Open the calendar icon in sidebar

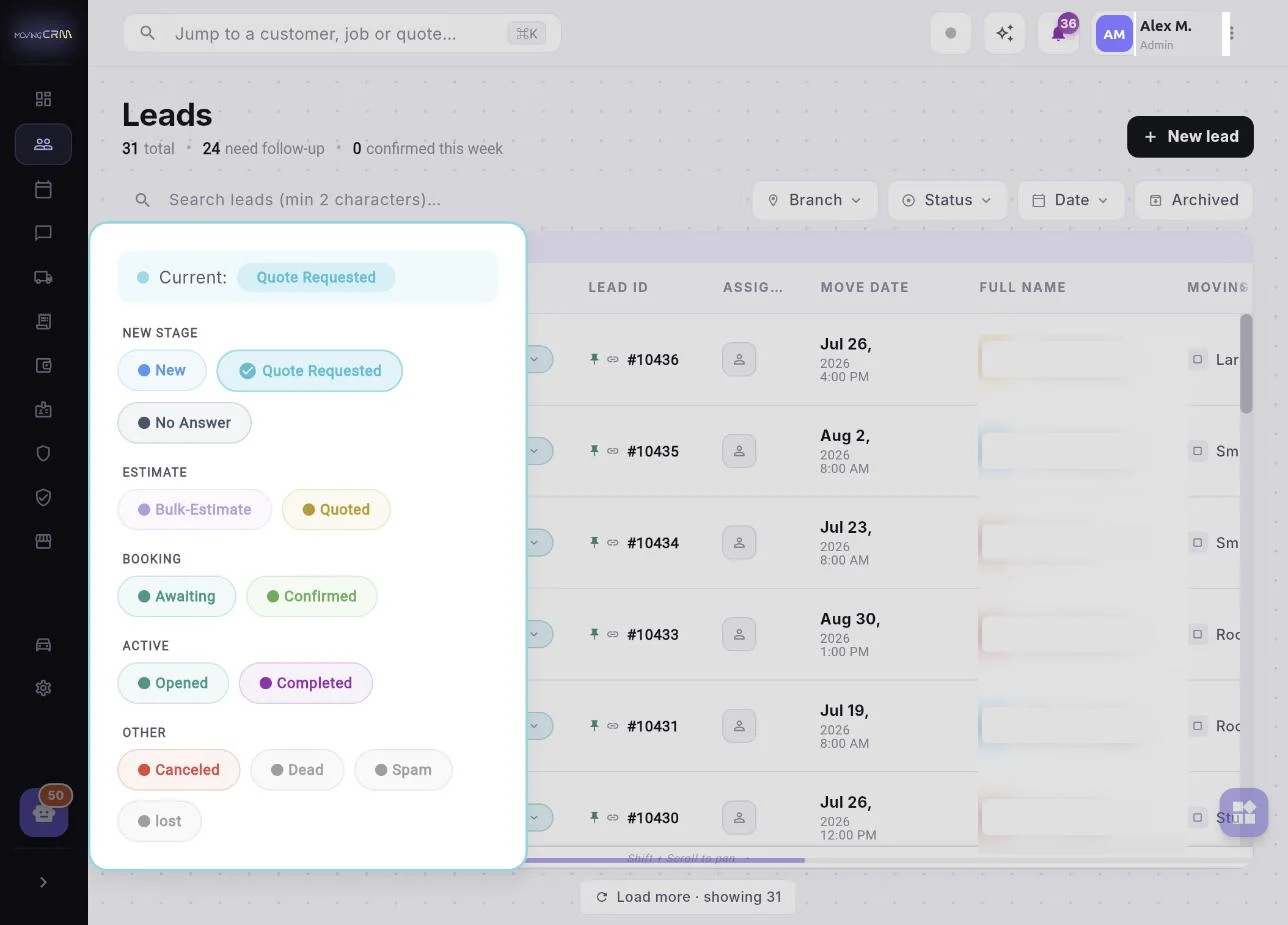[x=43, y=189]
